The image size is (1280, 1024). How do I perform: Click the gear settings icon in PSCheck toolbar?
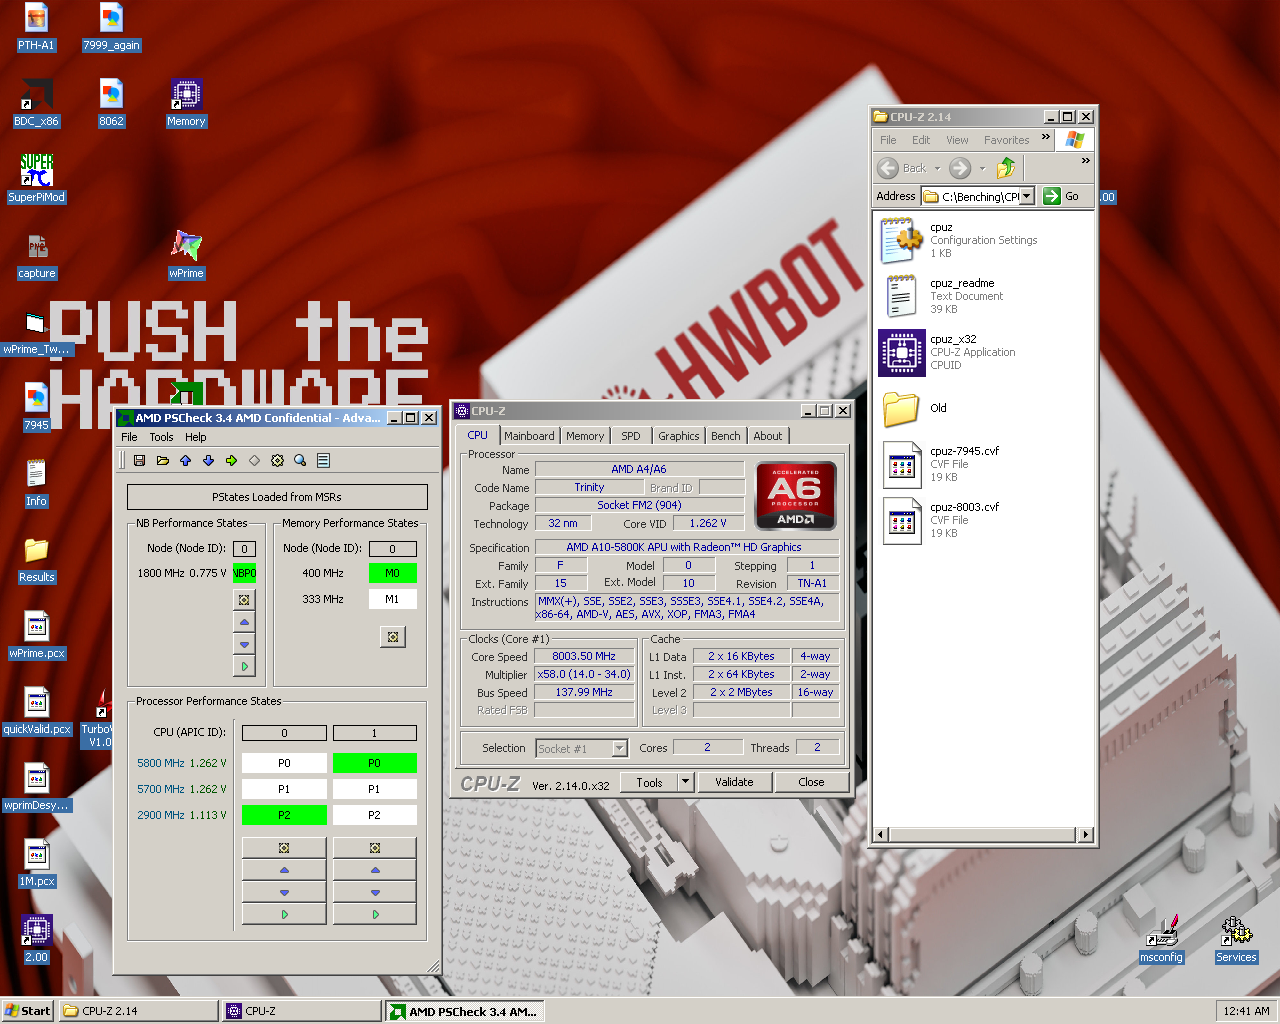(277, 461)
